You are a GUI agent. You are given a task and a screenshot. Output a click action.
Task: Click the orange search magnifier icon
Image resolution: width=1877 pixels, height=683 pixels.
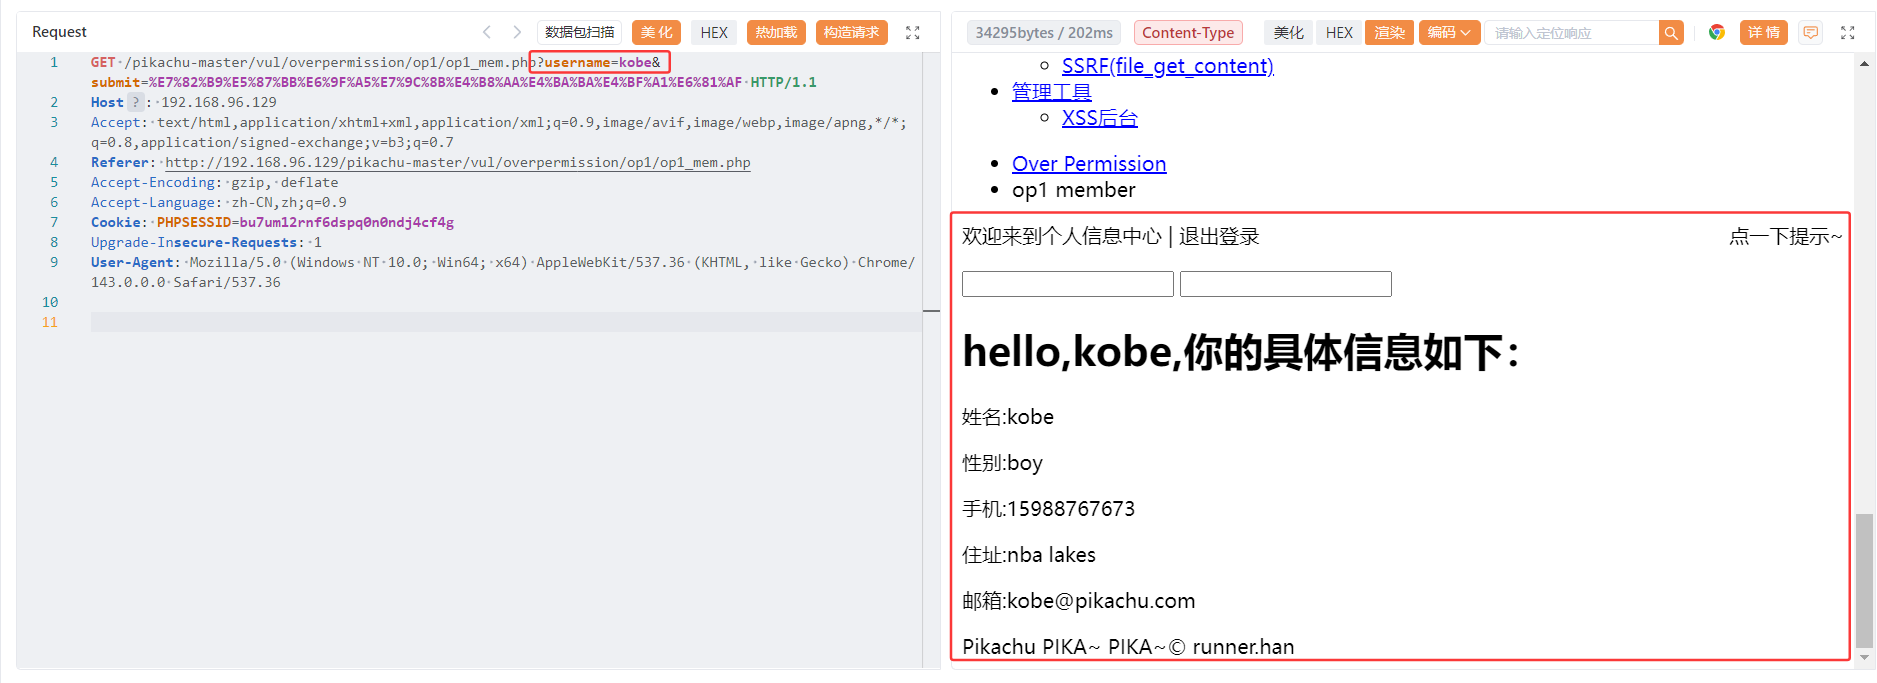[1671, 33]
